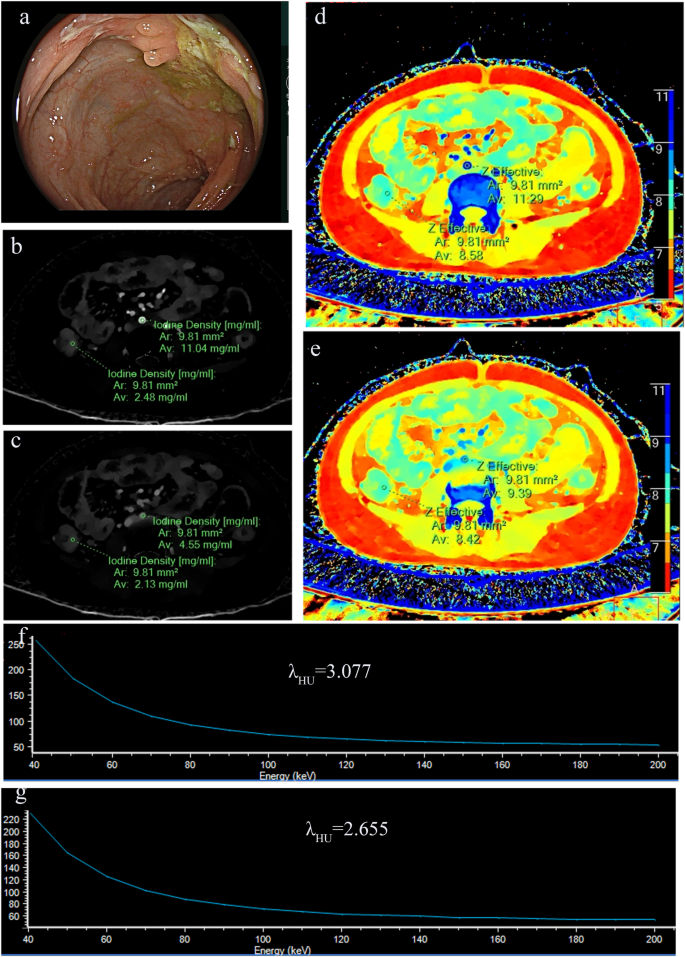Select the artery ROI circle in panel c
The image size is (685, 957).
point(143,516)
